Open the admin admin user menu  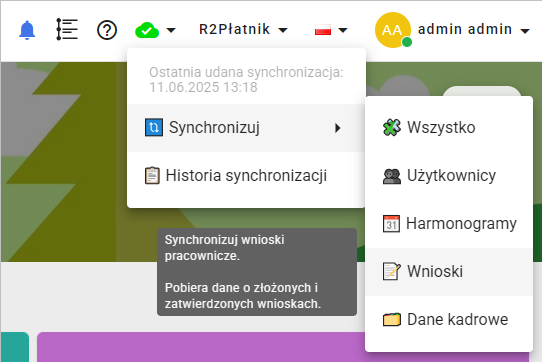tap(465, 29)
